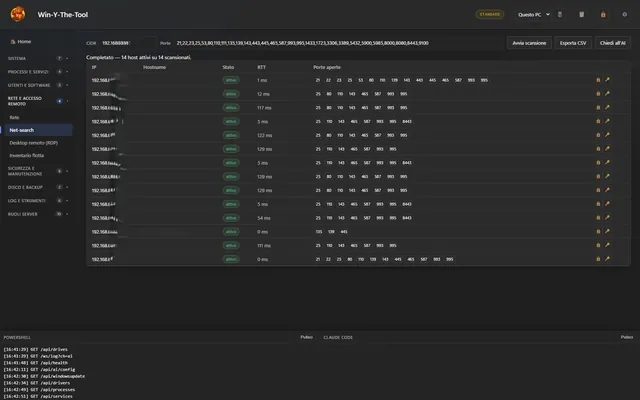Expand the RUOLI SERVER section

pyautogui.click(x=38, y=214)
